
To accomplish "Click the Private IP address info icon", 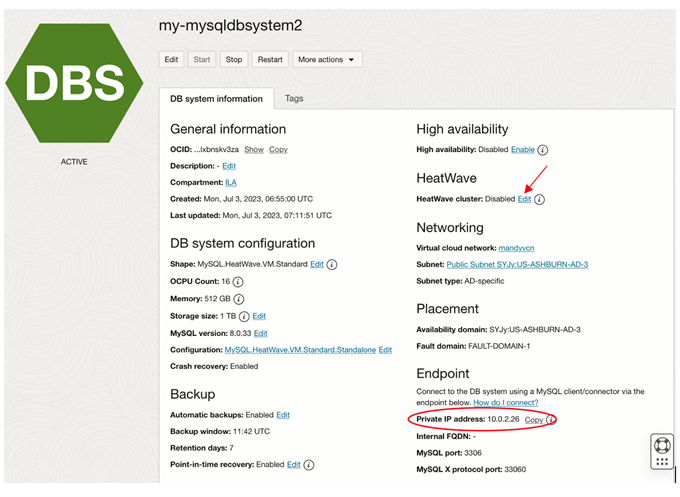I will [x=551, y=420].
